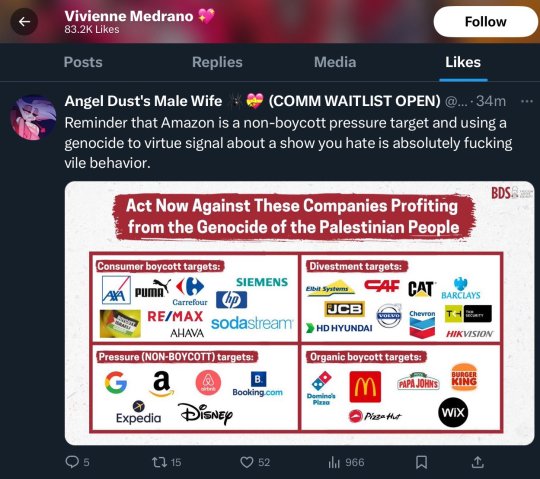Open the Replies tab
Screen dimensions: 540x479
coord(217,62)
